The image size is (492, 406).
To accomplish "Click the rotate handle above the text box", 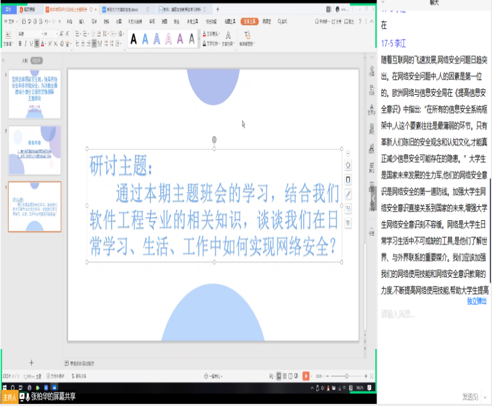I will [x=214, y=139].
